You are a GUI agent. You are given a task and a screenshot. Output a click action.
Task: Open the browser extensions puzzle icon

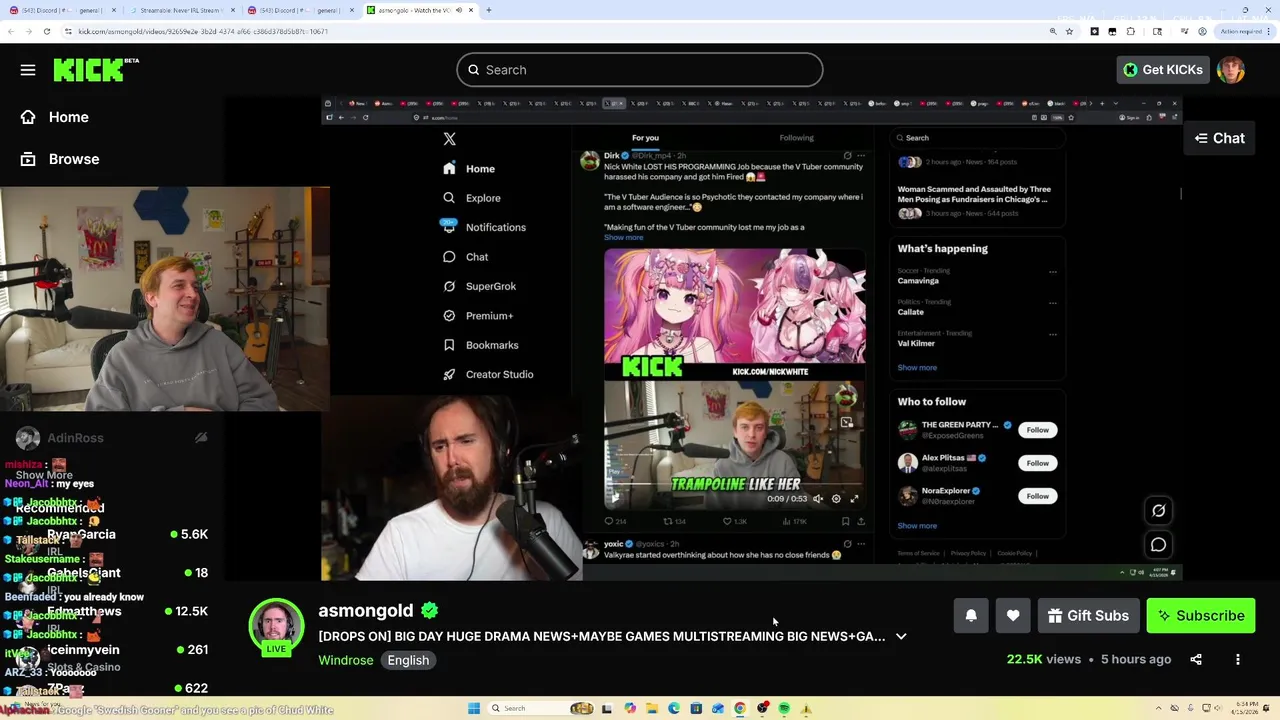1131,31
